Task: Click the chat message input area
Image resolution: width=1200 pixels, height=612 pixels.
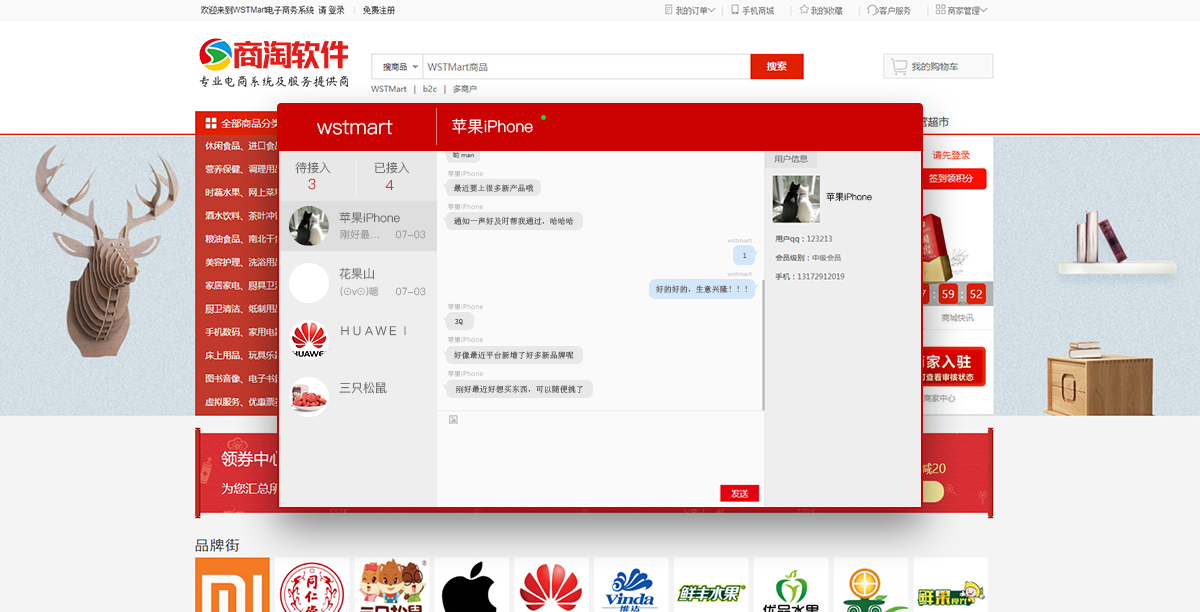Action: pyautogui.click(x=600, y=456)
